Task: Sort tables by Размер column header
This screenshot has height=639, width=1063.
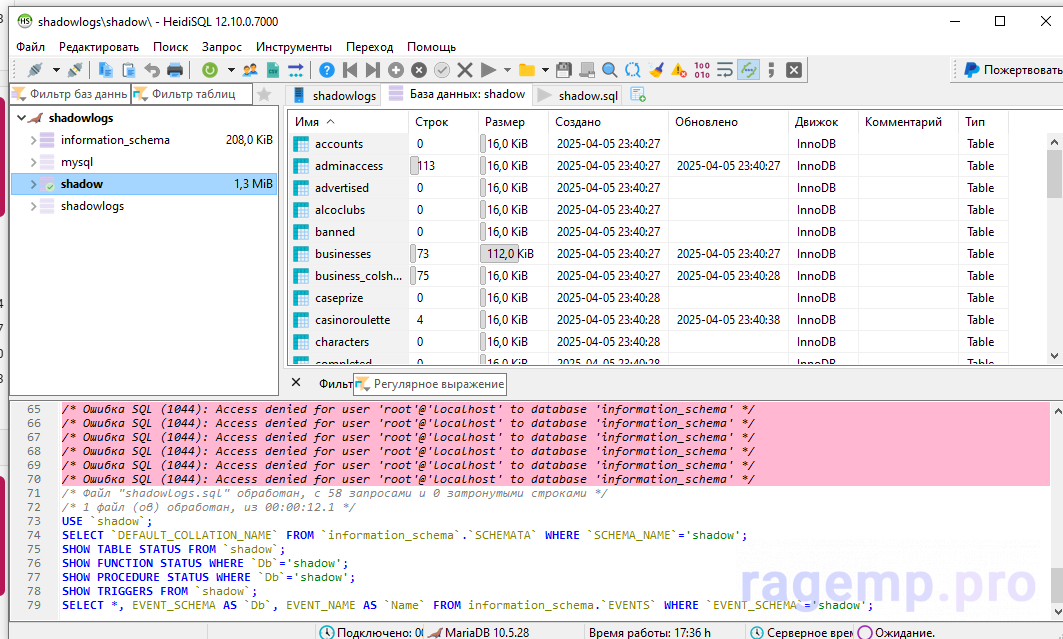Action: [512, 122]
